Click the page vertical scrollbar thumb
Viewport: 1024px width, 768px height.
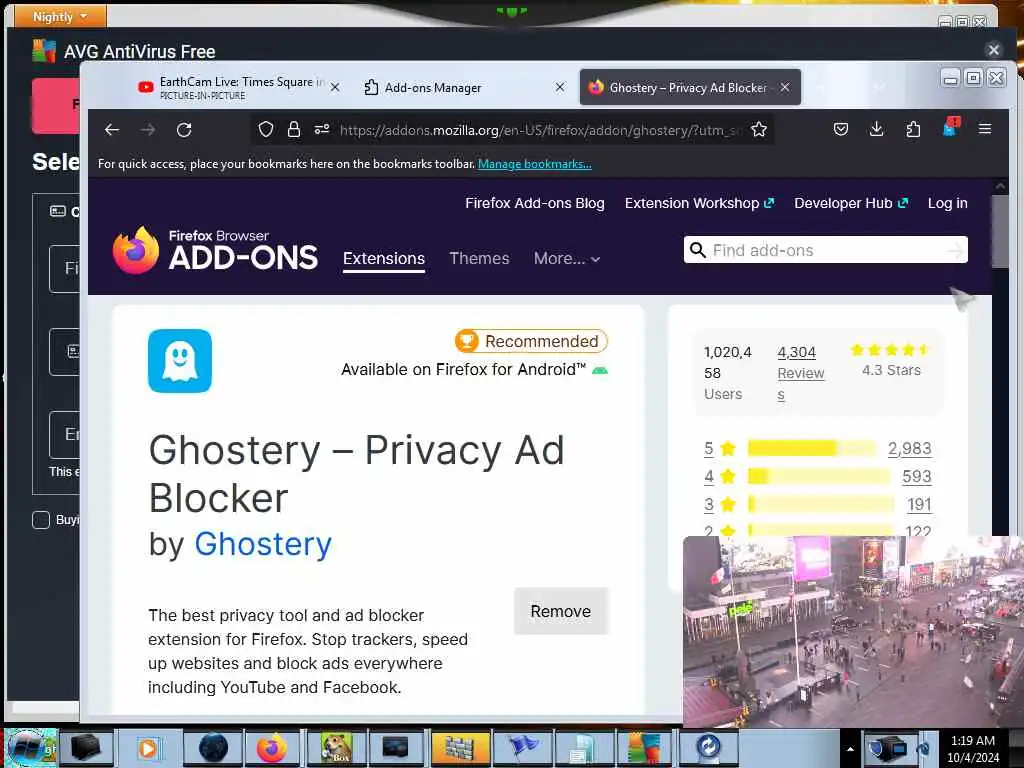coord(1000,232)
